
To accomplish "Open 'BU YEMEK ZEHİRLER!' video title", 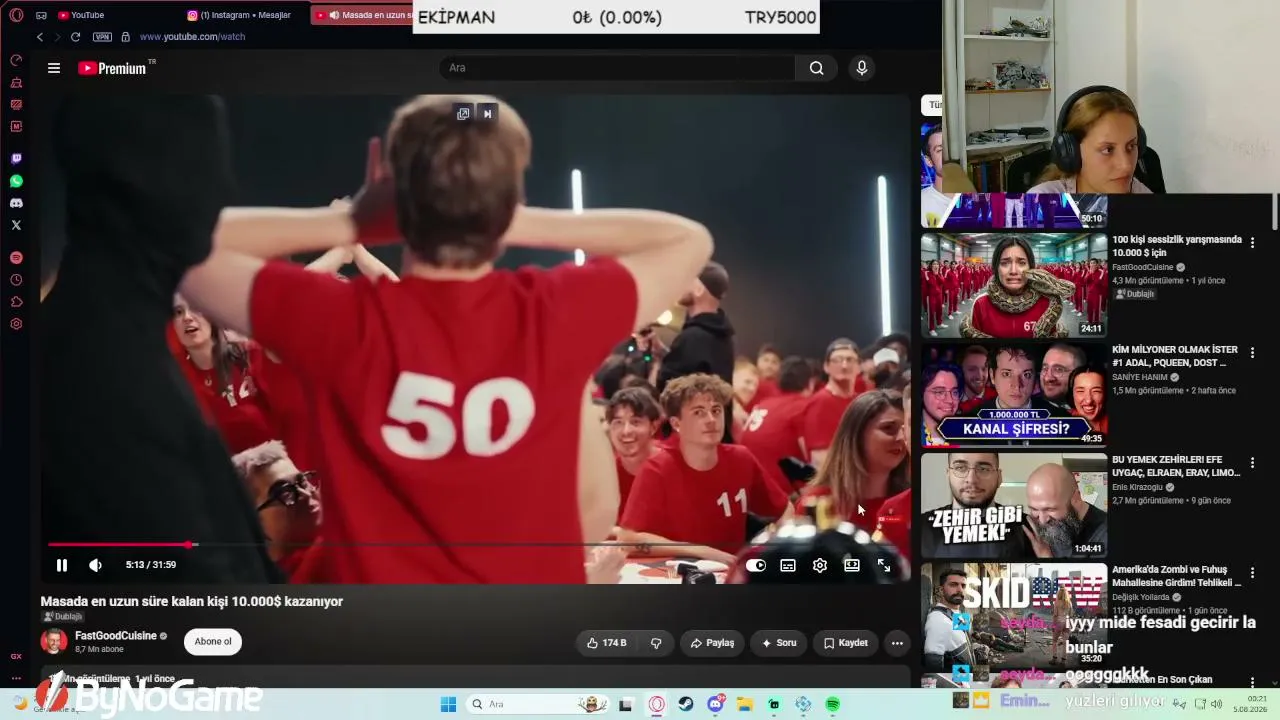I will tap(1176, 466).
